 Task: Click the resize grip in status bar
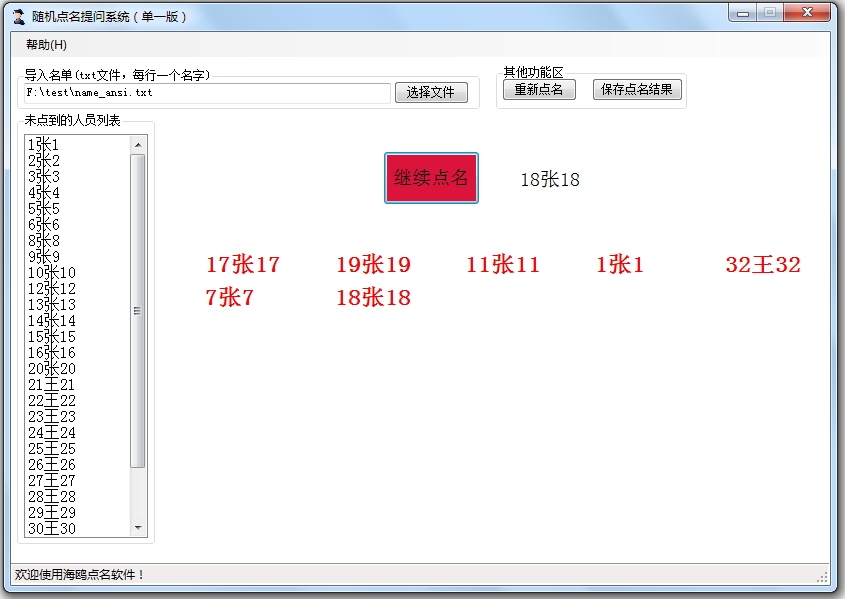[822, 577]
